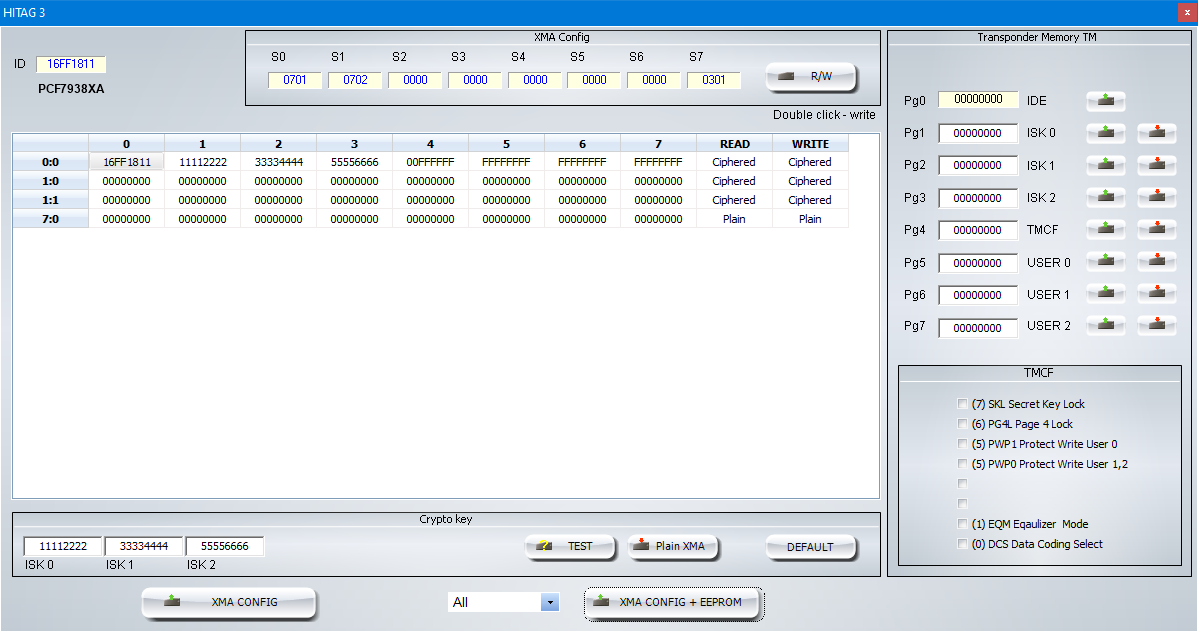Click the Plain XMA button
This screenshot has width=1198, height=632.
[673, 546]
